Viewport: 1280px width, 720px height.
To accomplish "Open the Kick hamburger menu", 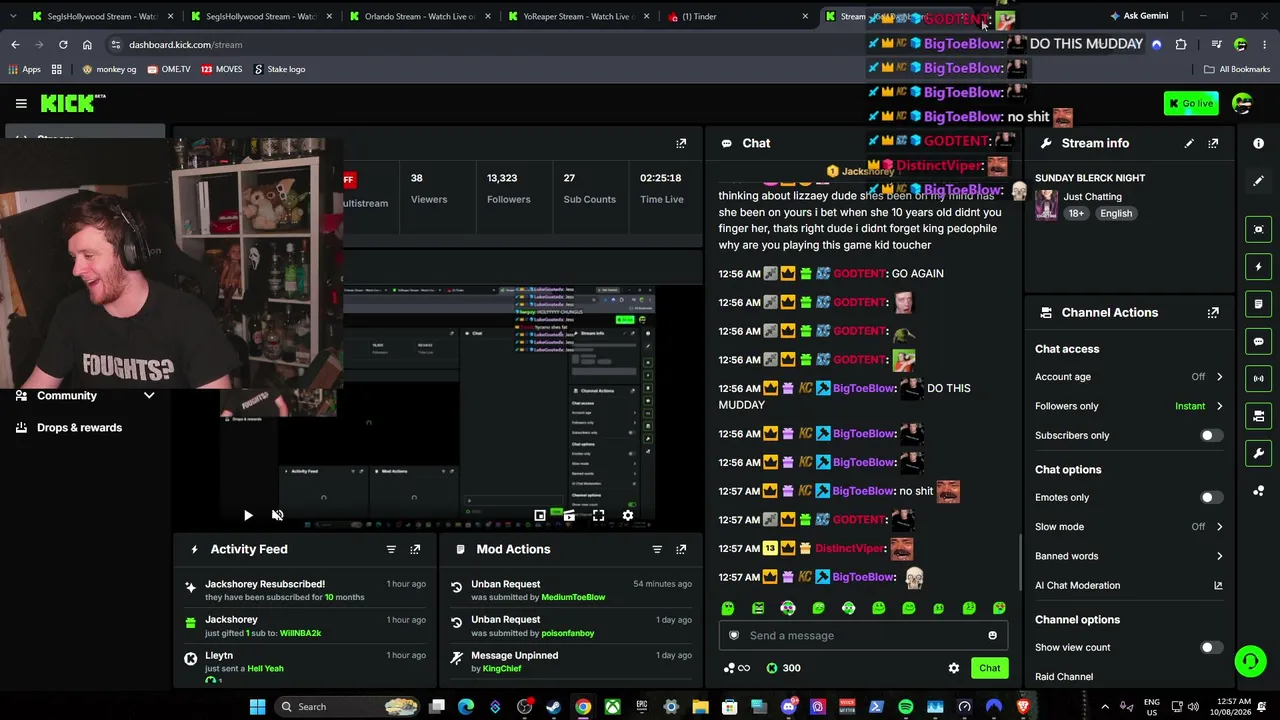I will [x=21, y=103].
